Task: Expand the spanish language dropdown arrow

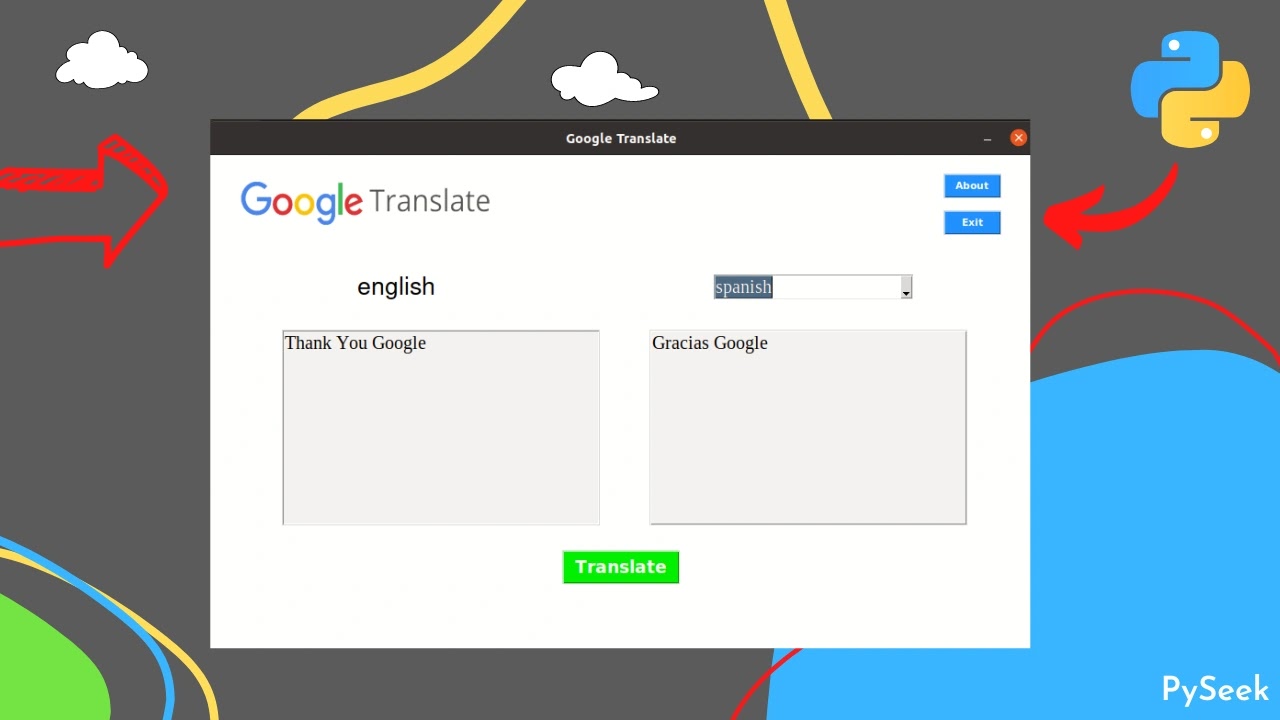Action: coord(906,288)
